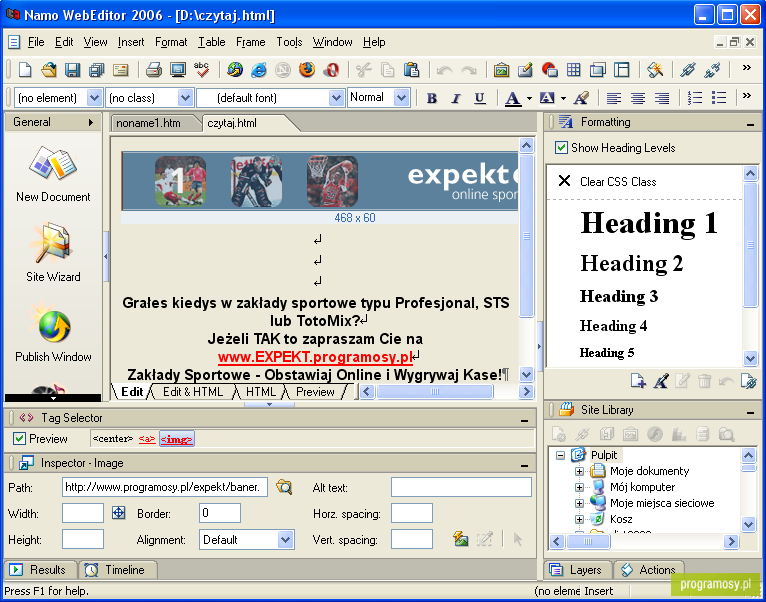Viewport: 766px width, 602px height.
Task: Click the open folder toolbar icon
Action: pyautogui.click(x=48, y=70)
